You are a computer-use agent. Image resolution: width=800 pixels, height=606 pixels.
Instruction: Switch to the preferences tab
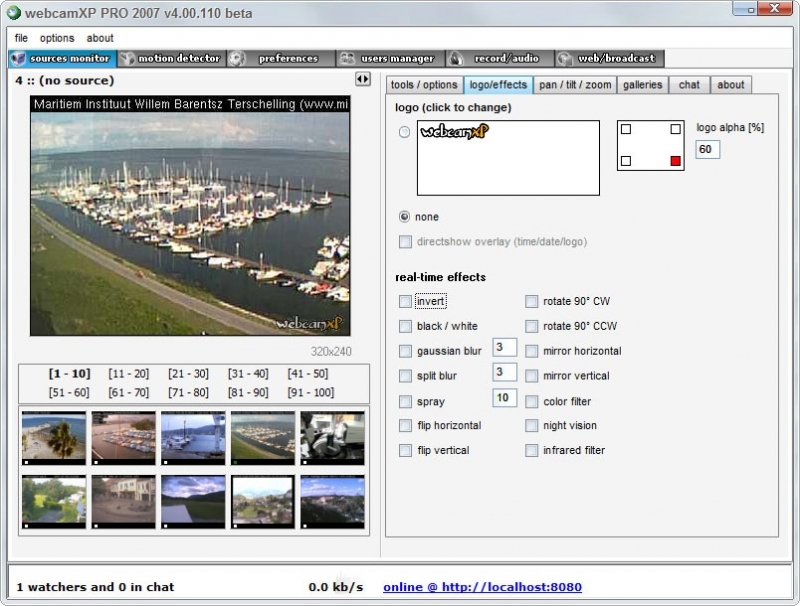[281, 59]
